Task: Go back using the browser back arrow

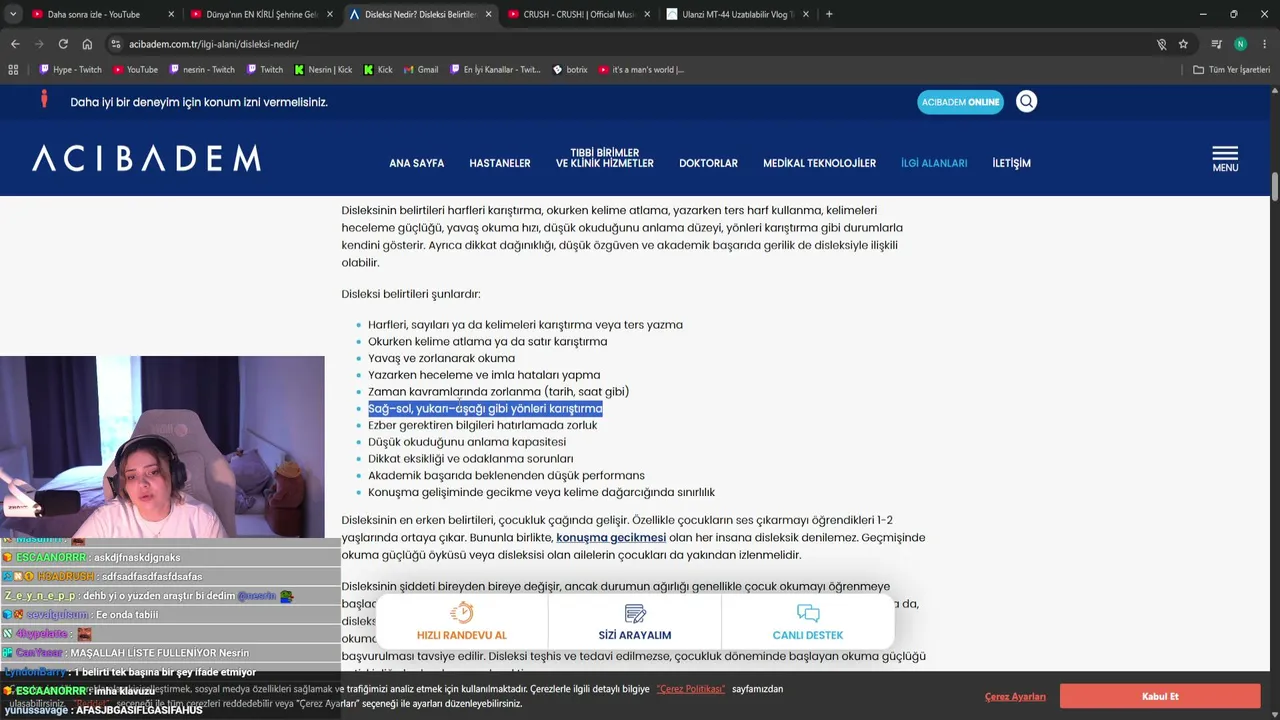Action: pos(15,44)
